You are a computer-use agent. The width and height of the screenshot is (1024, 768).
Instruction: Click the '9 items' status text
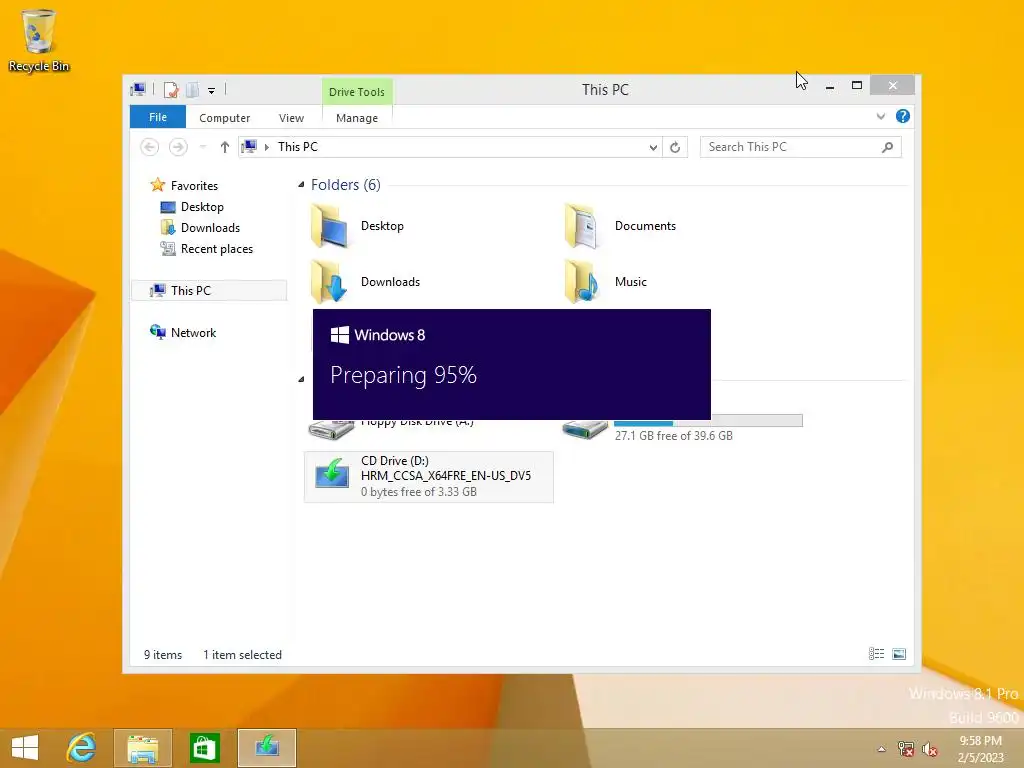[163, 655]
